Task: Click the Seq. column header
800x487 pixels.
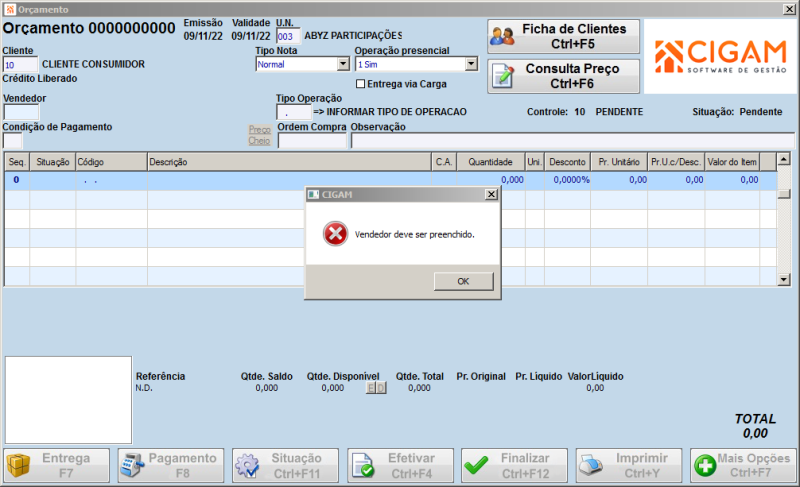Action: [x=17, y=162]
